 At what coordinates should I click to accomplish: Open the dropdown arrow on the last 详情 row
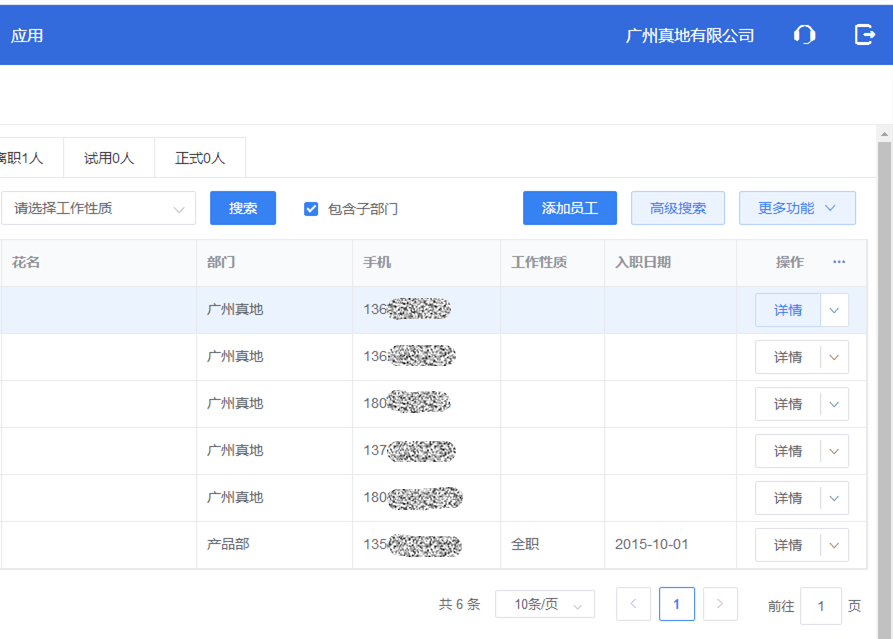833,545
